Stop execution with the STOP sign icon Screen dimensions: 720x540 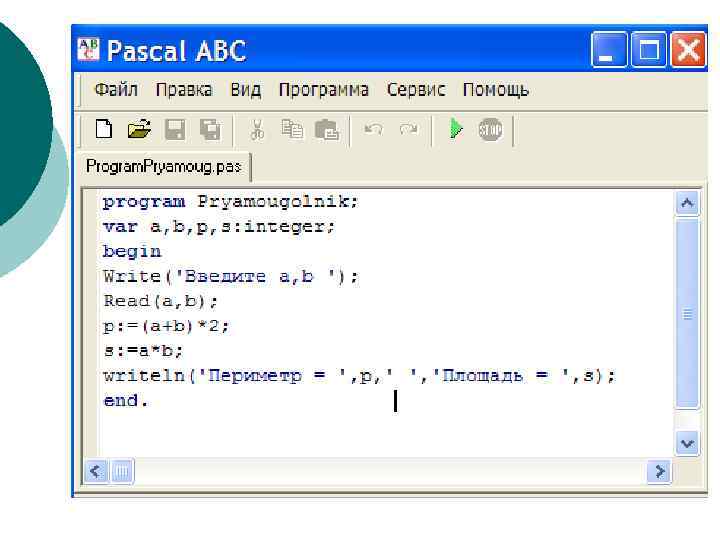click(490, 129)
